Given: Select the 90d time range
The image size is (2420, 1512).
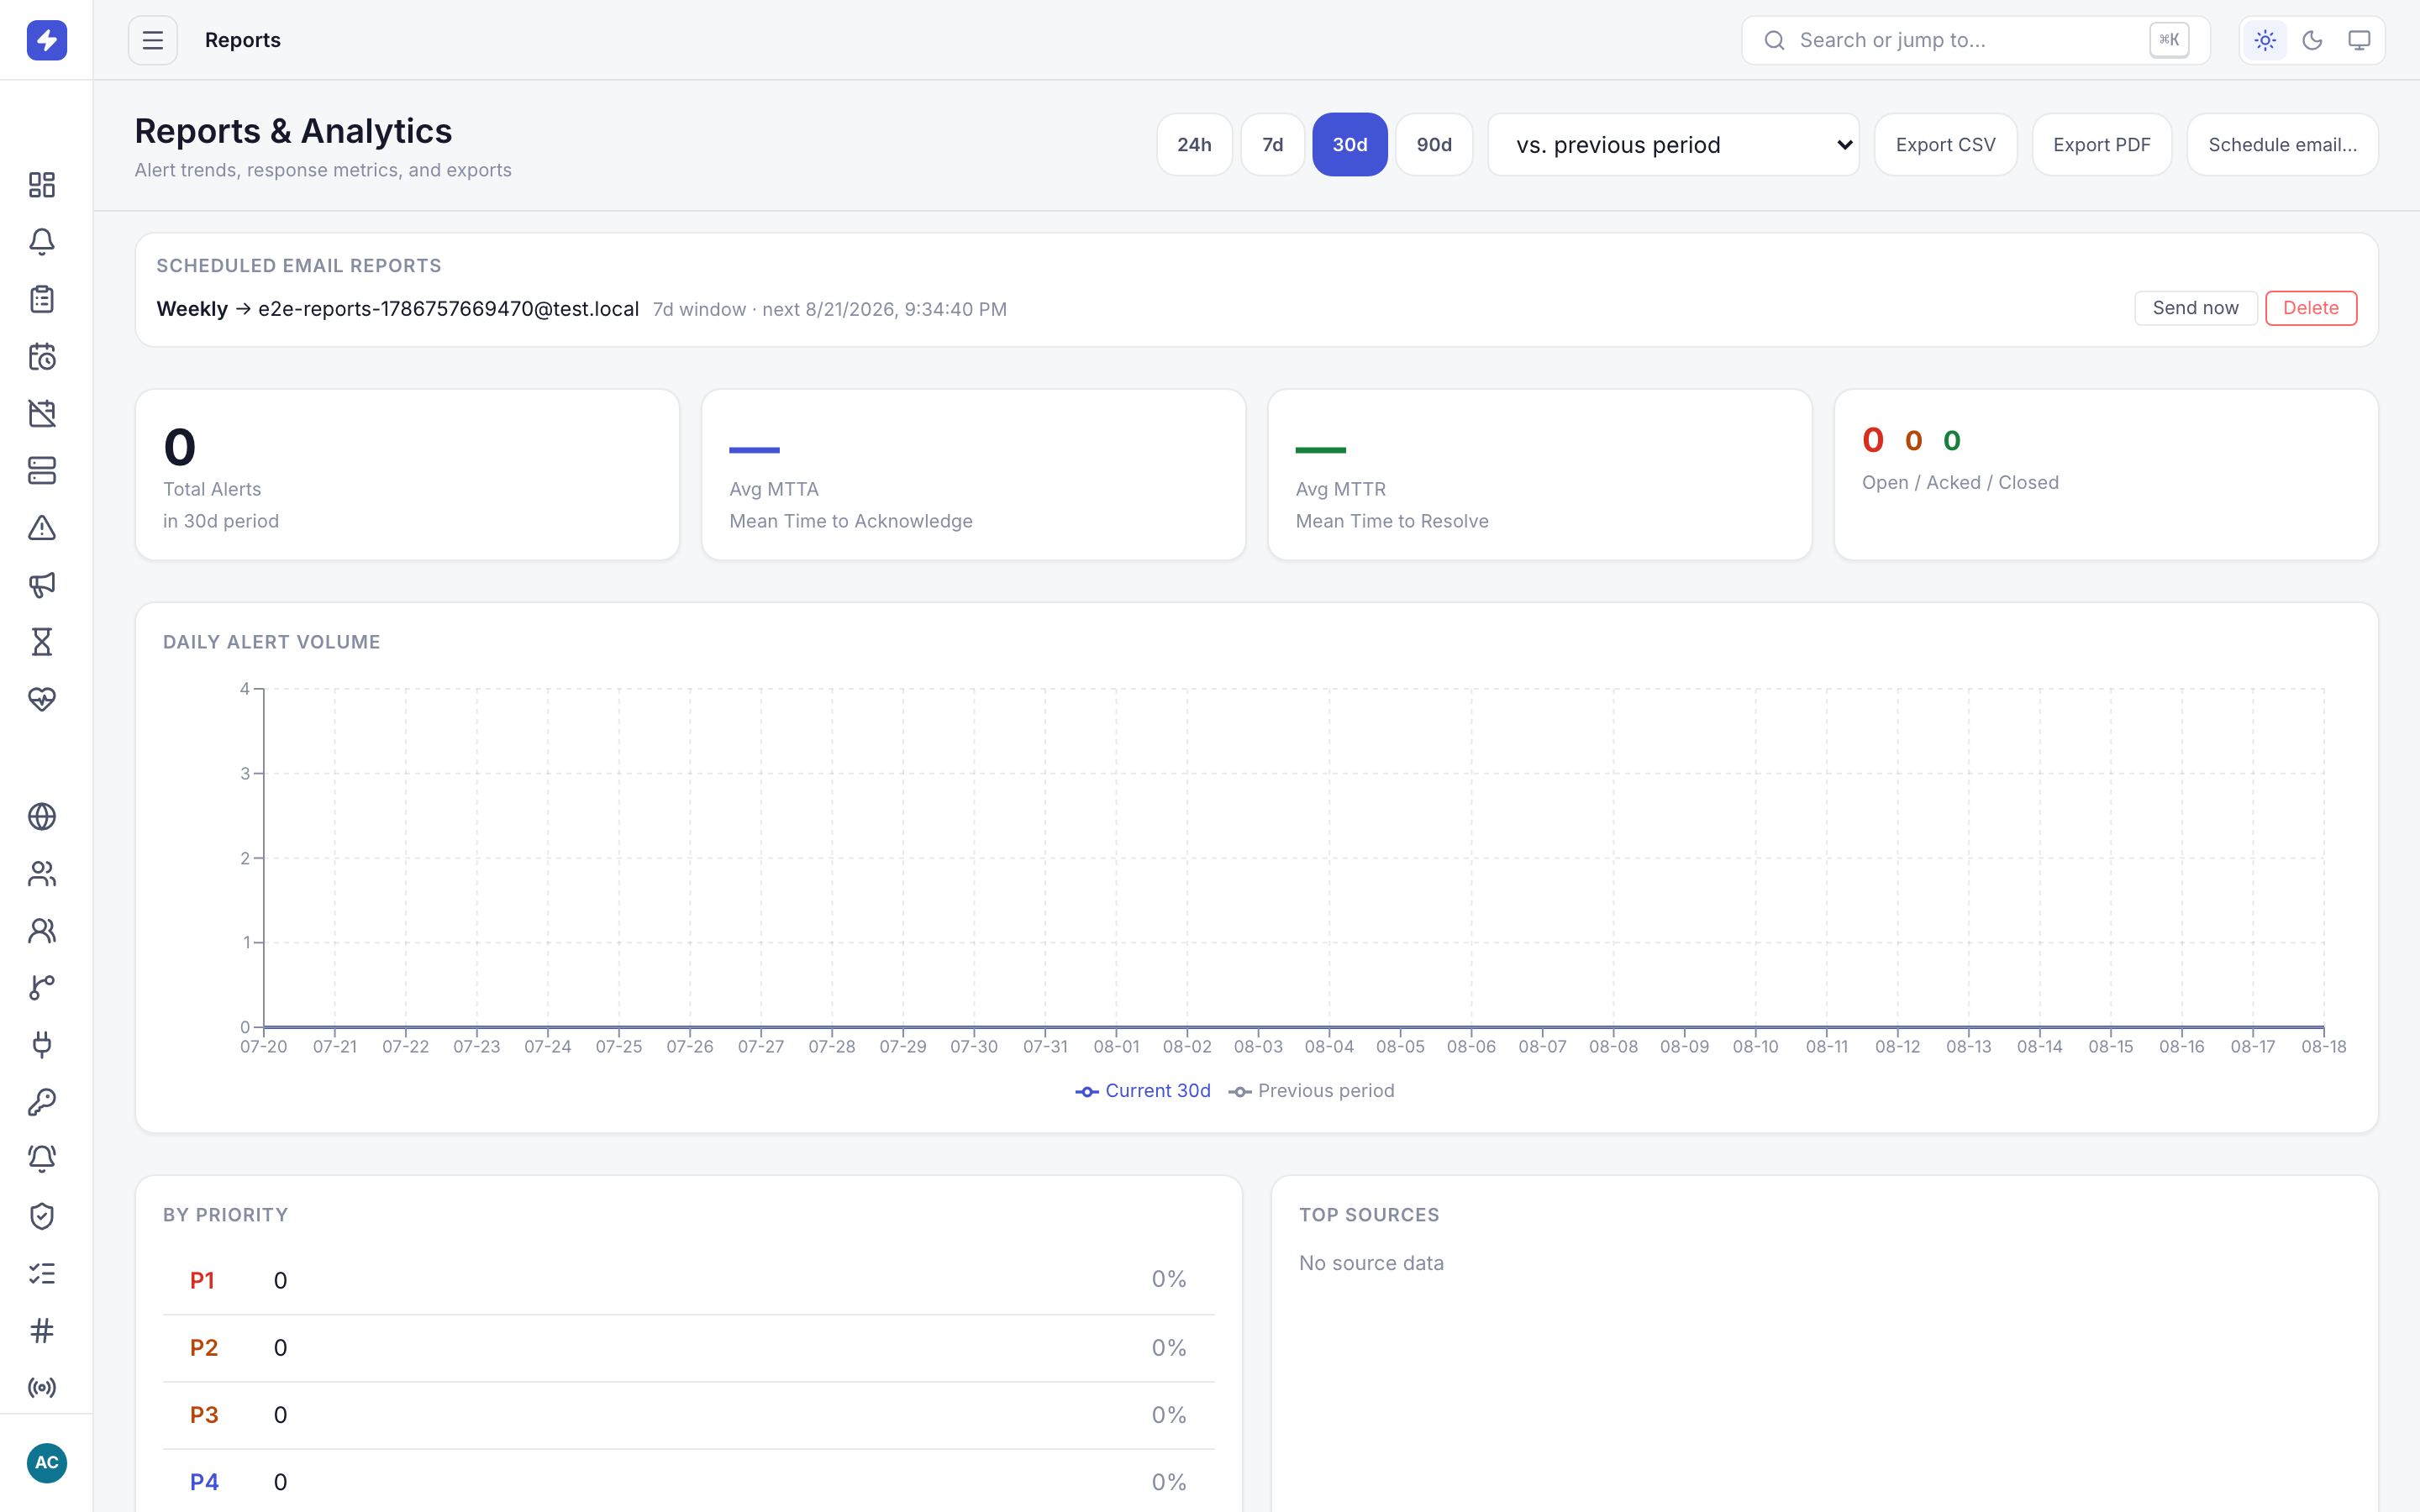Looking at the screenshot, I should [1434, 144].
